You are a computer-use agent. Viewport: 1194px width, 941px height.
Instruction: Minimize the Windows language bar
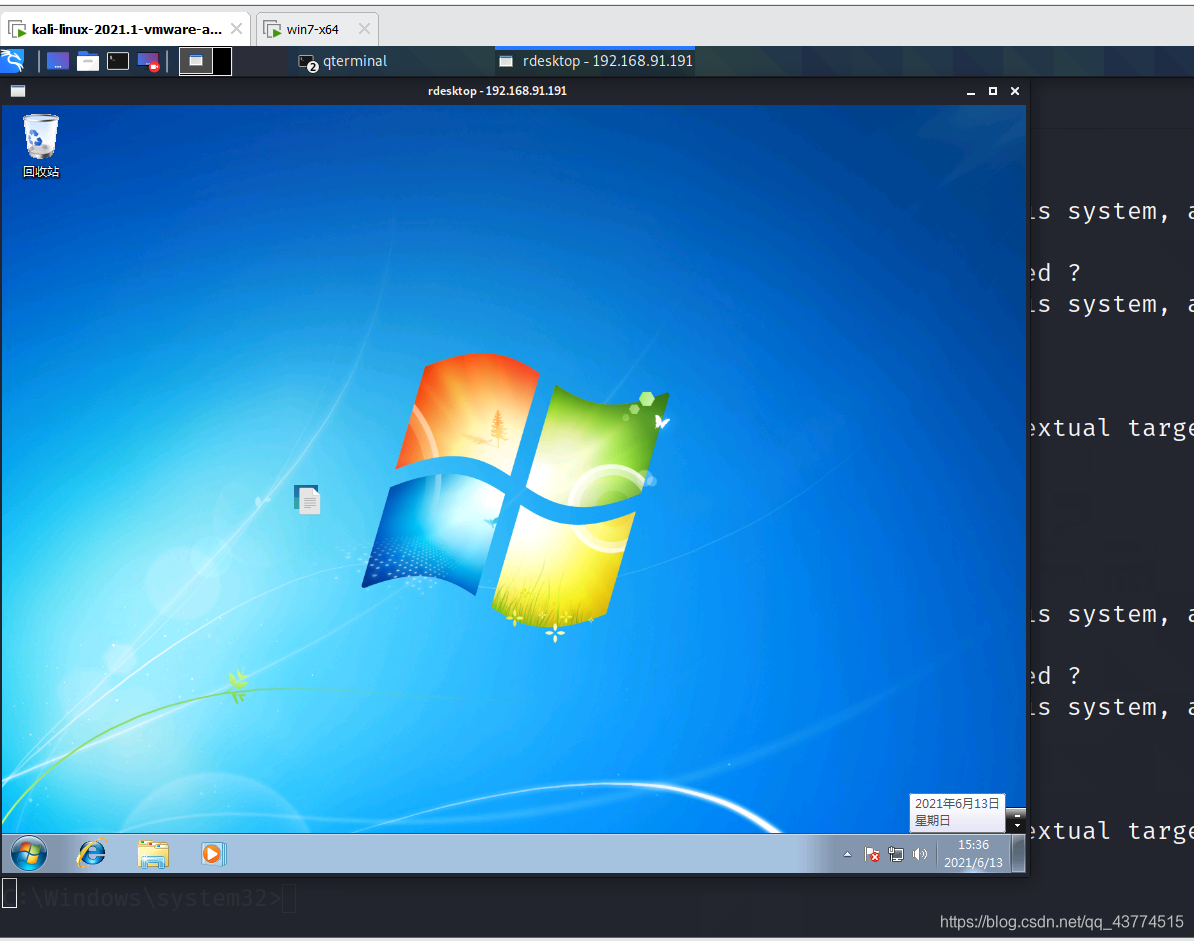1017,815
